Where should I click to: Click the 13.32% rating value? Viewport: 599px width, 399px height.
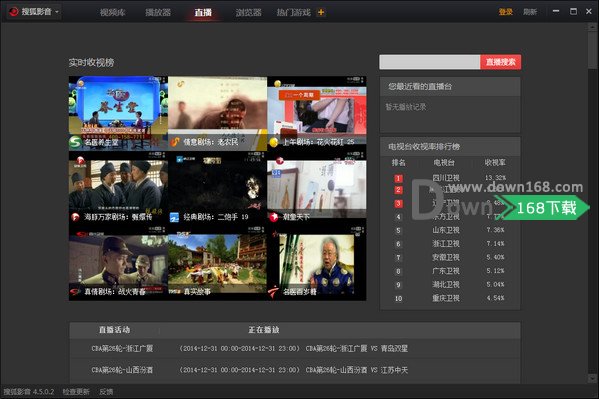pyautogui.click(x=495, y=178)
